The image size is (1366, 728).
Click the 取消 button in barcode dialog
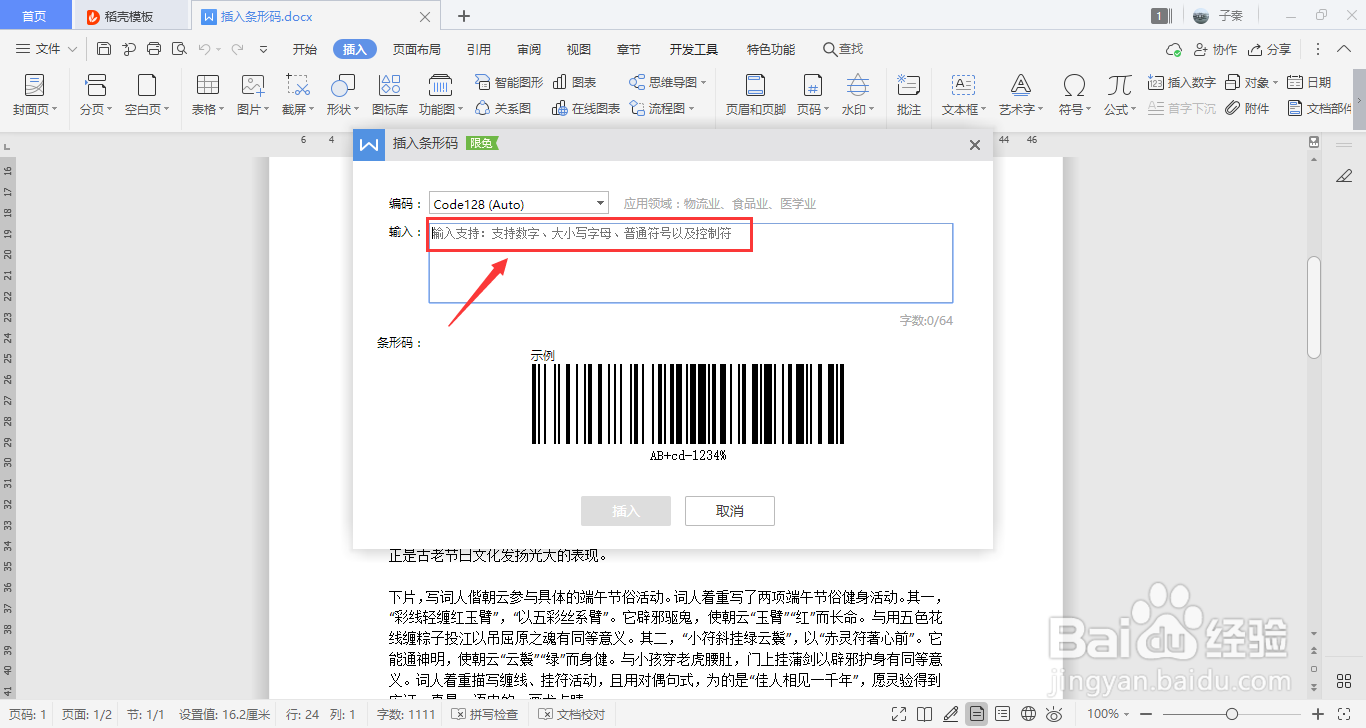pos(730,511)
